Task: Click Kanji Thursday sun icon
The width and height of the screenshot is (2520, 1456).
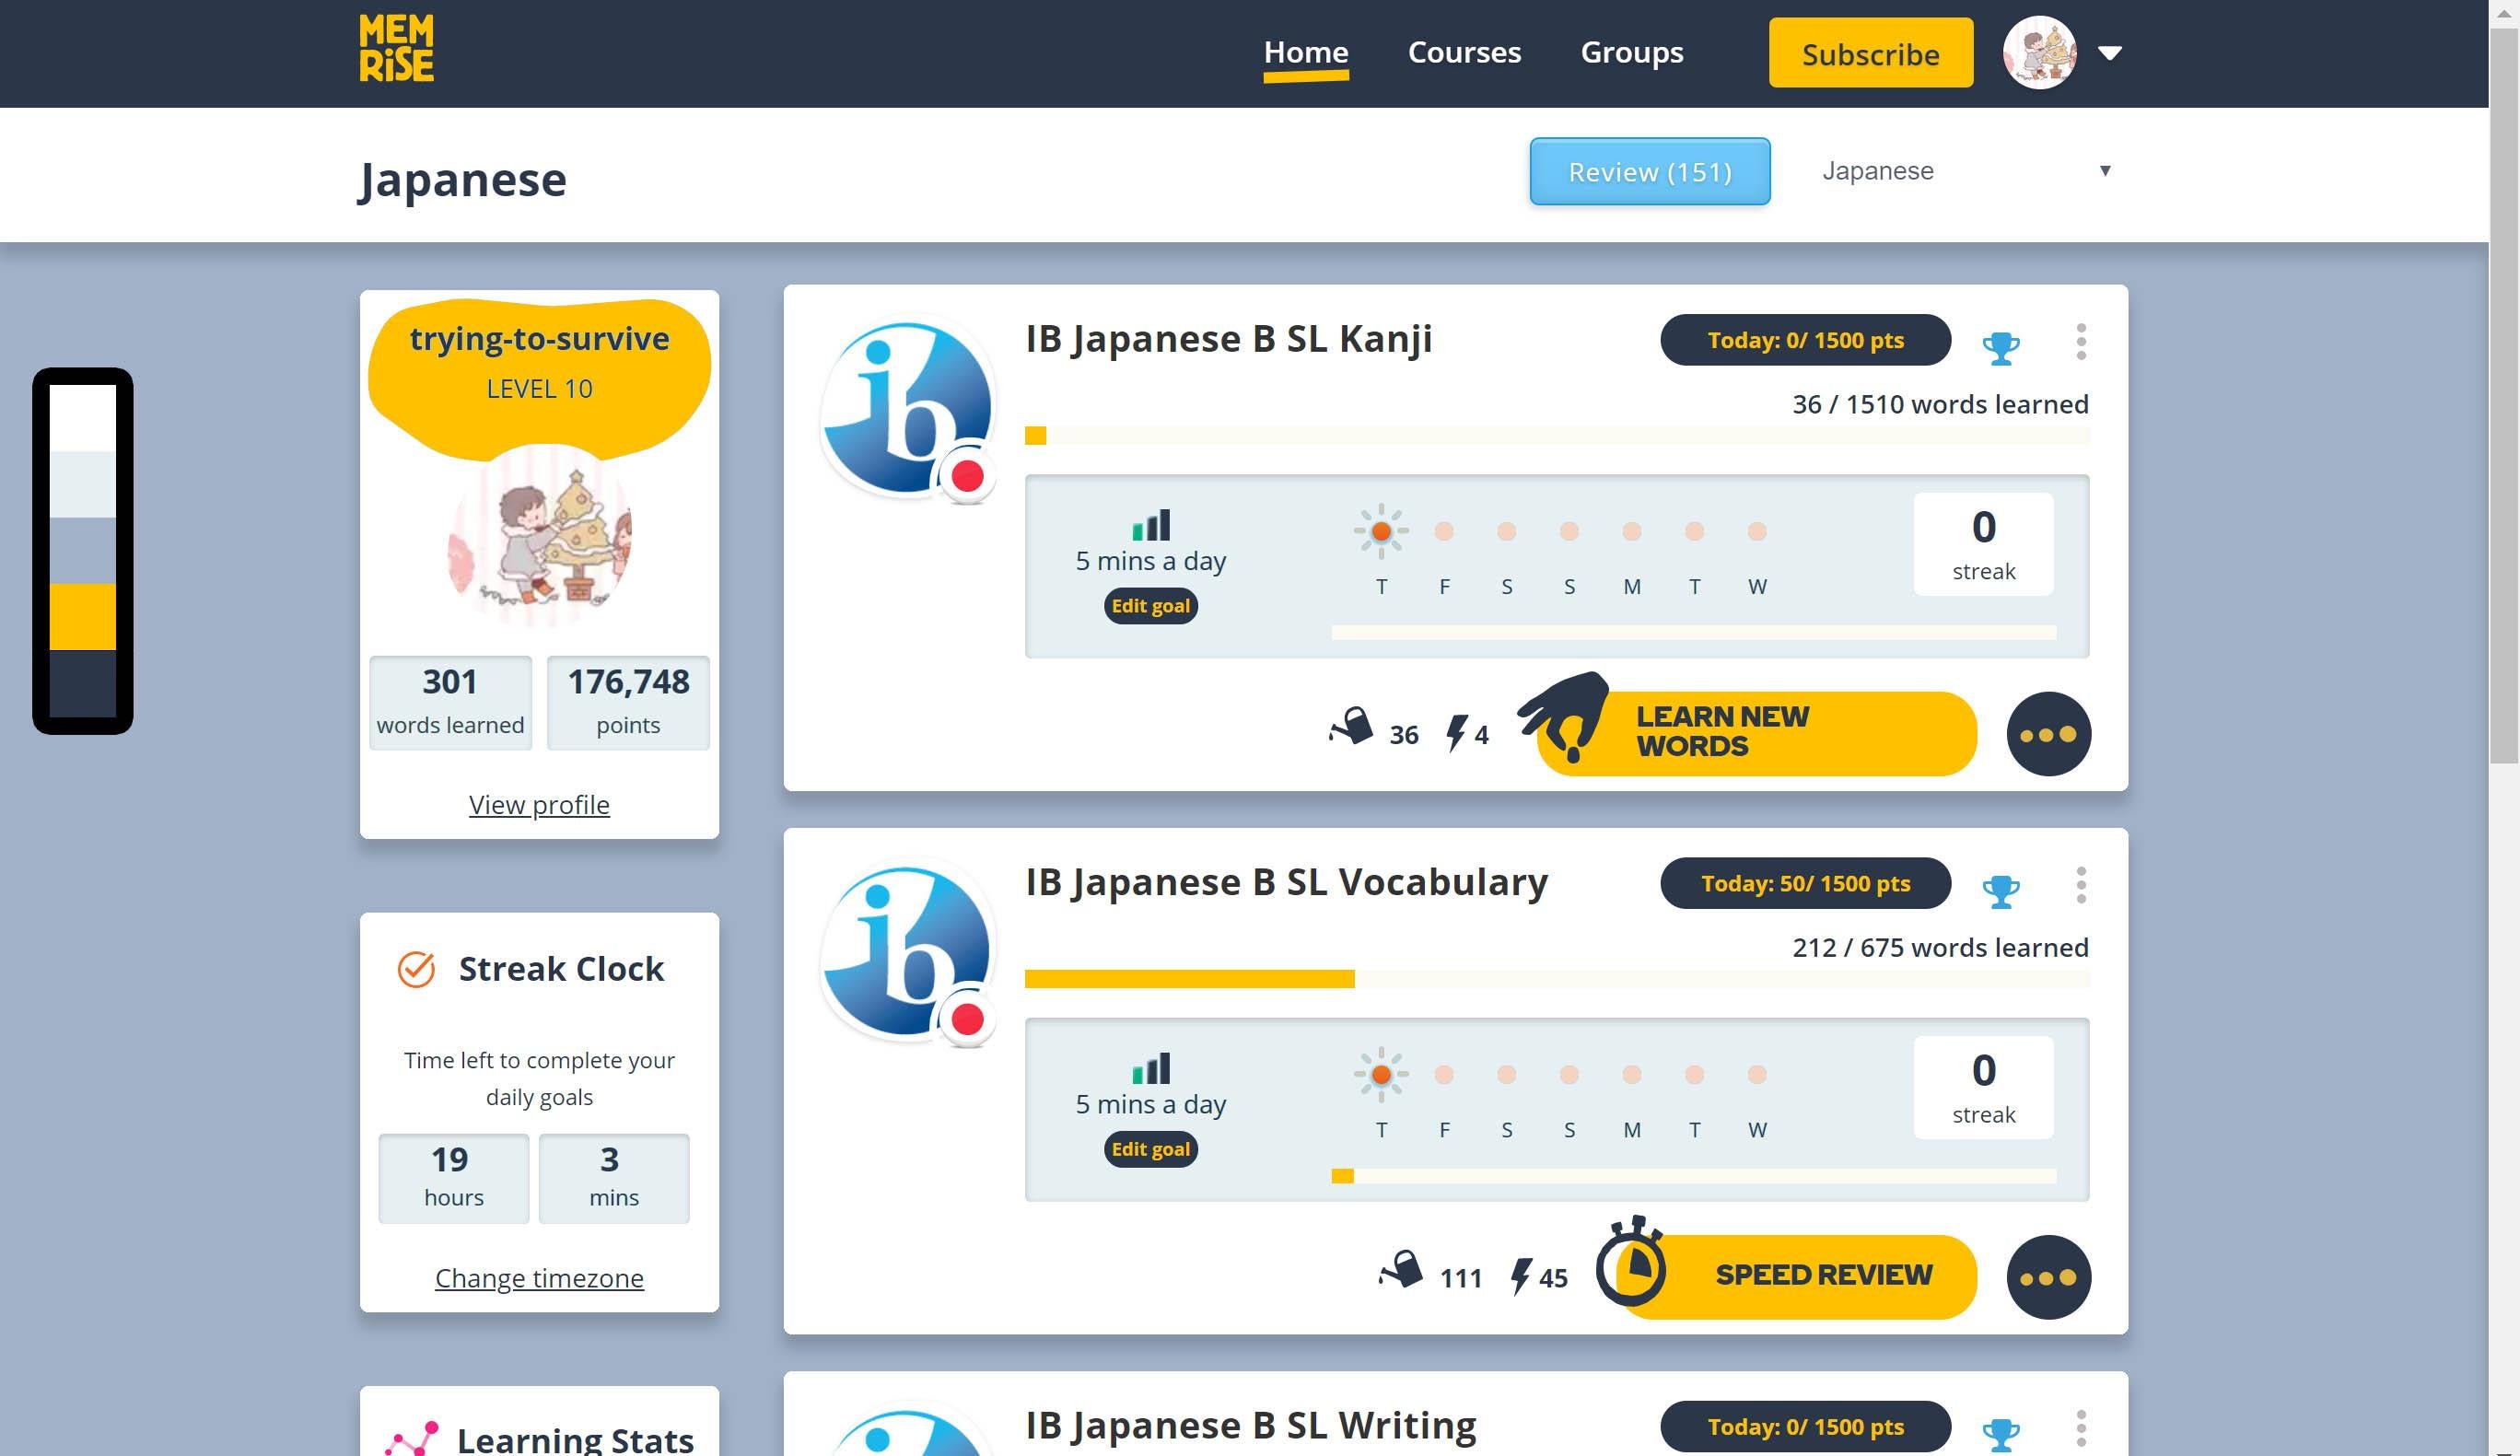Action: (x=1381, y=531)
